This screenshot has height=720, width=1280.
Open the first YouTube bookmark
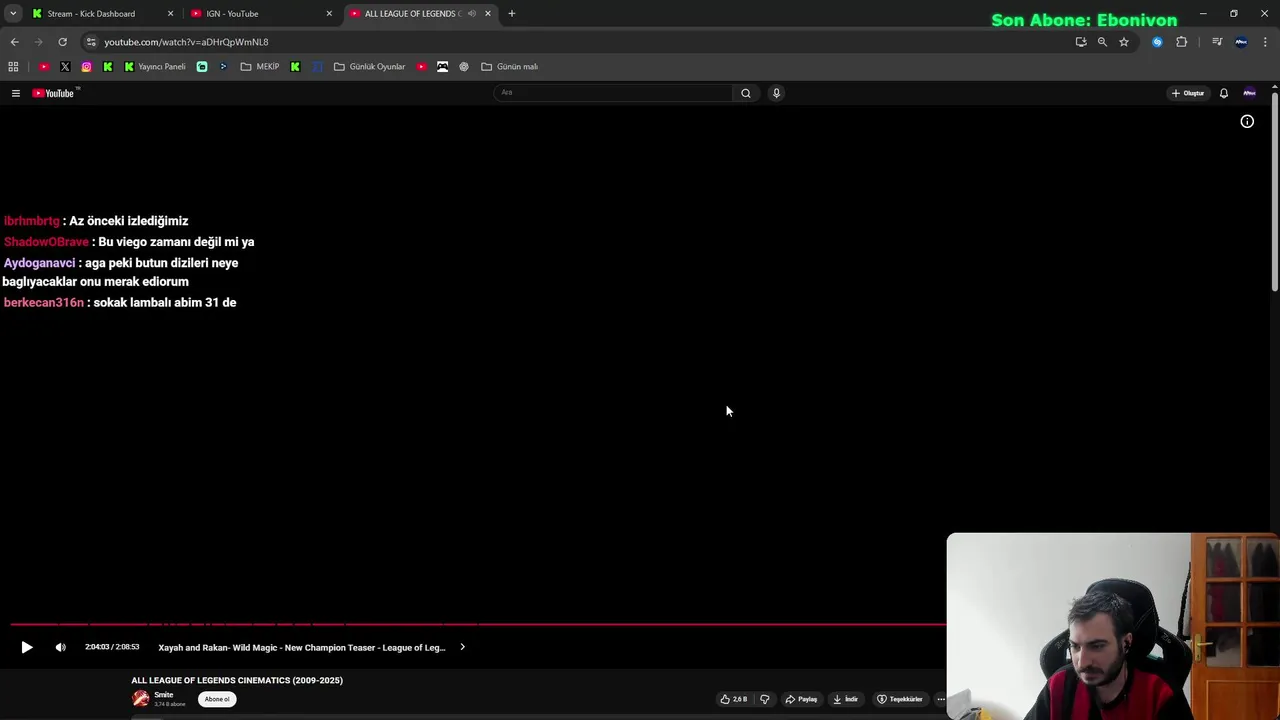pyautogui.click(x=44, y=67)
